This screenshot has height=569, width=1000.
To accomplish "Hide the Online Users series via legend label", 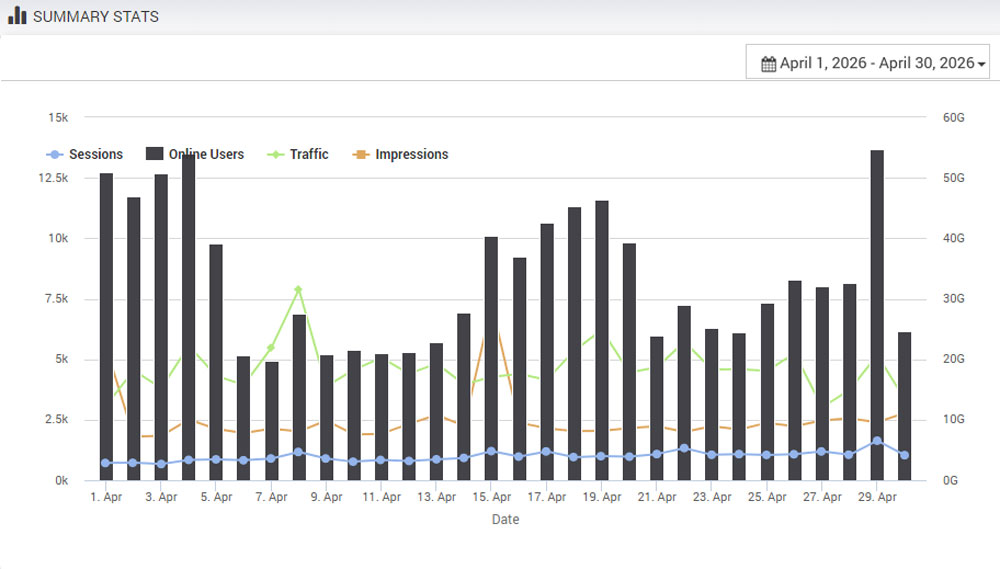I will click(206, 154).
